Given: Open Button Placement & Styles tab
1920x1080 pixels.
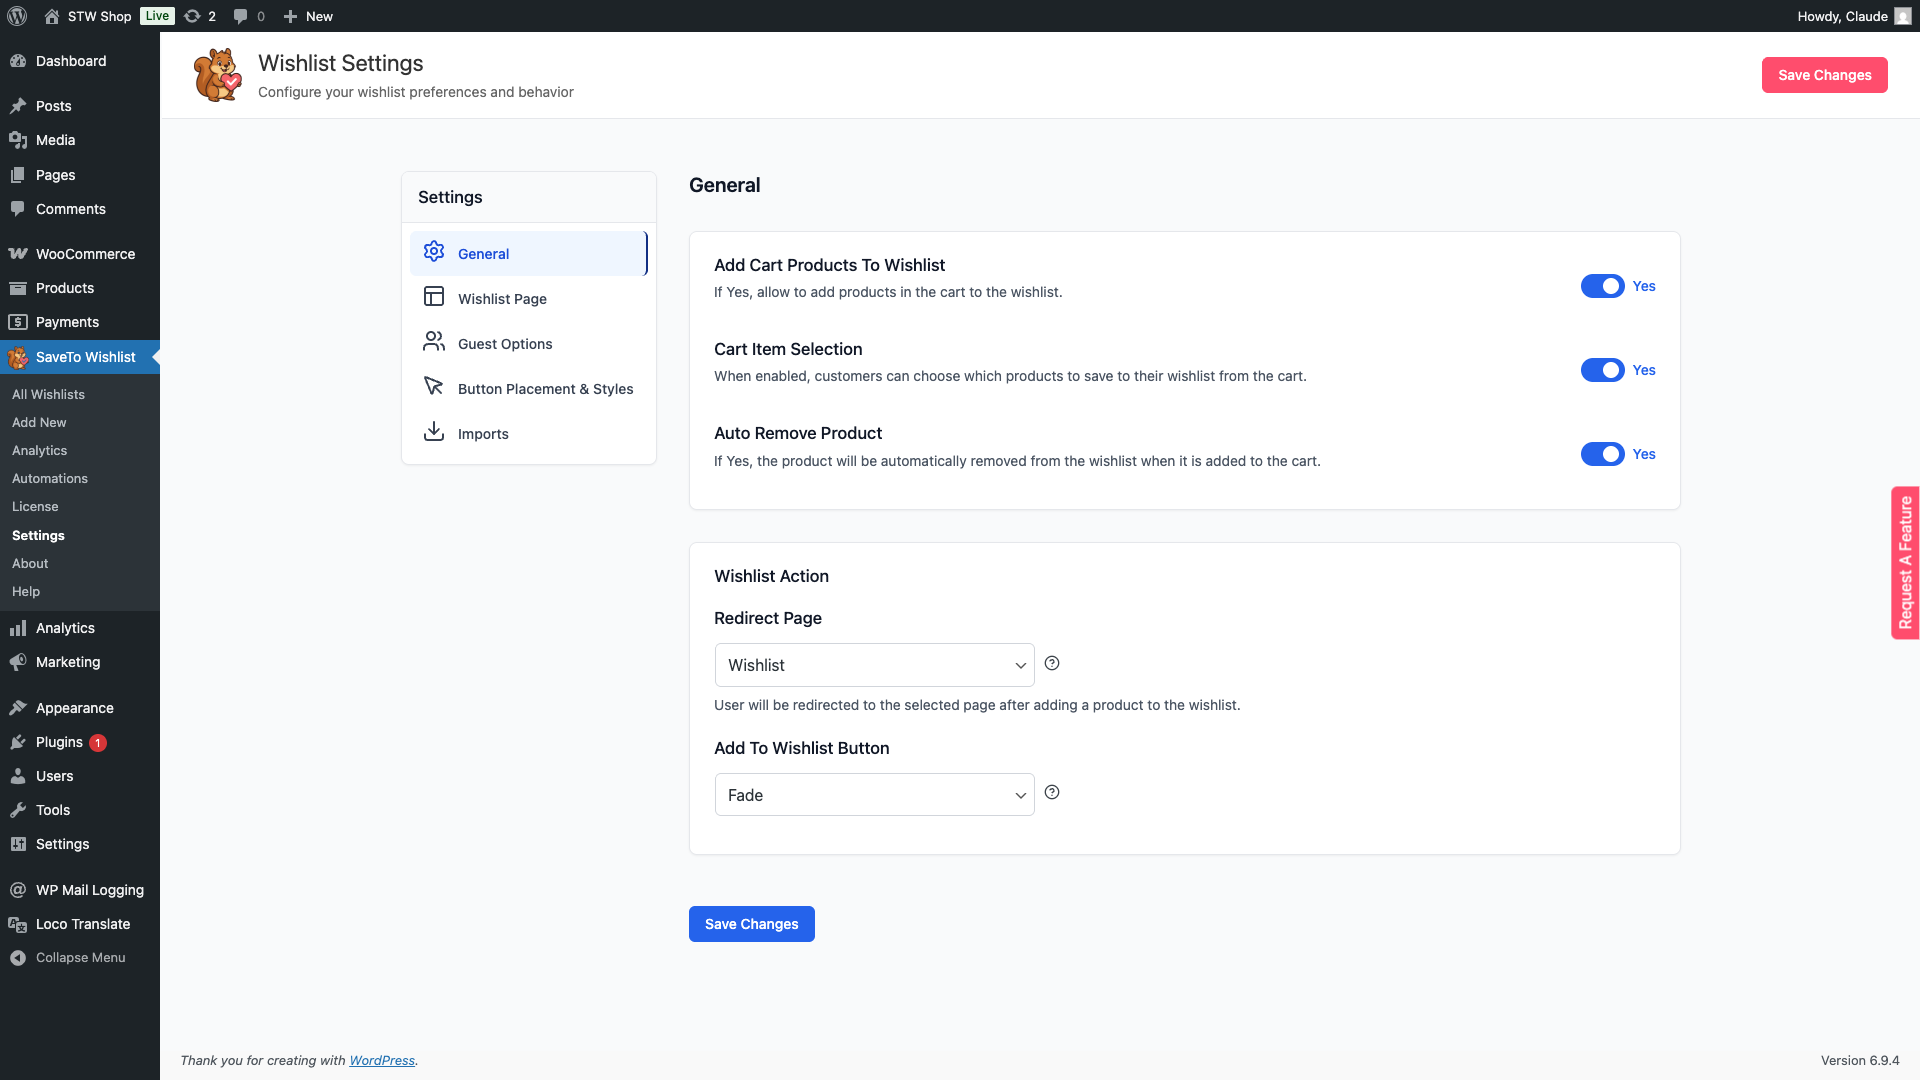Looking at the screenshot, I should click(x=528, y=388).
